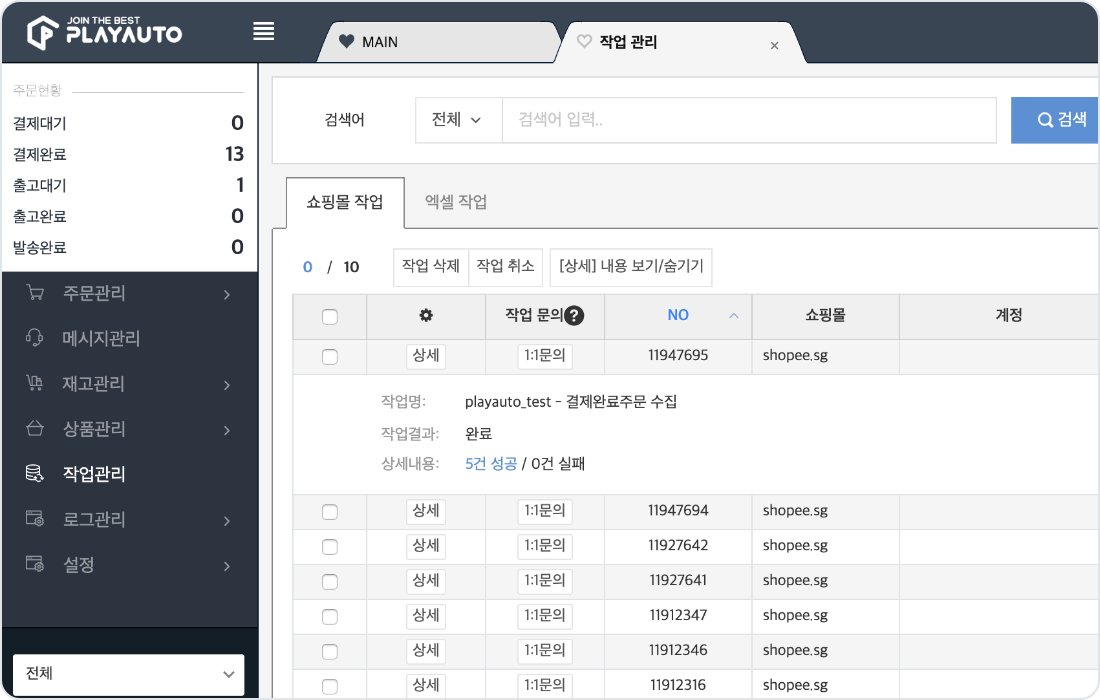Click the shopping cart 주문관리 icon
Screen dimensions: 1100x700
pyautogui.click(x=35, y=294)
